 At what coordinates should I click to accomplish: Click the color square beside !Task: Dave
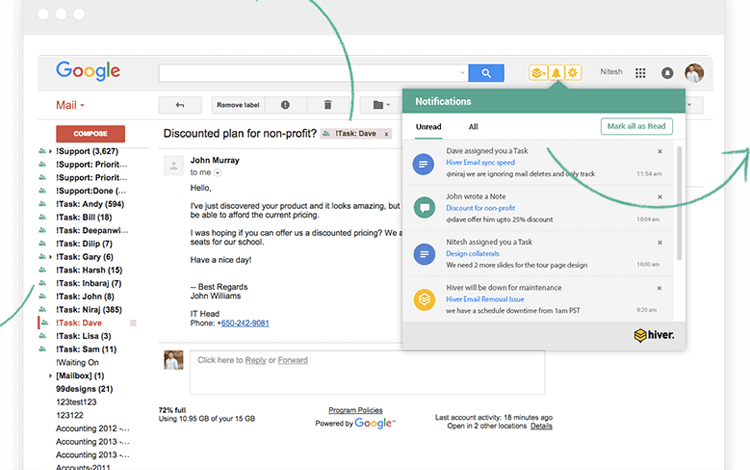(x=133, y=323)
